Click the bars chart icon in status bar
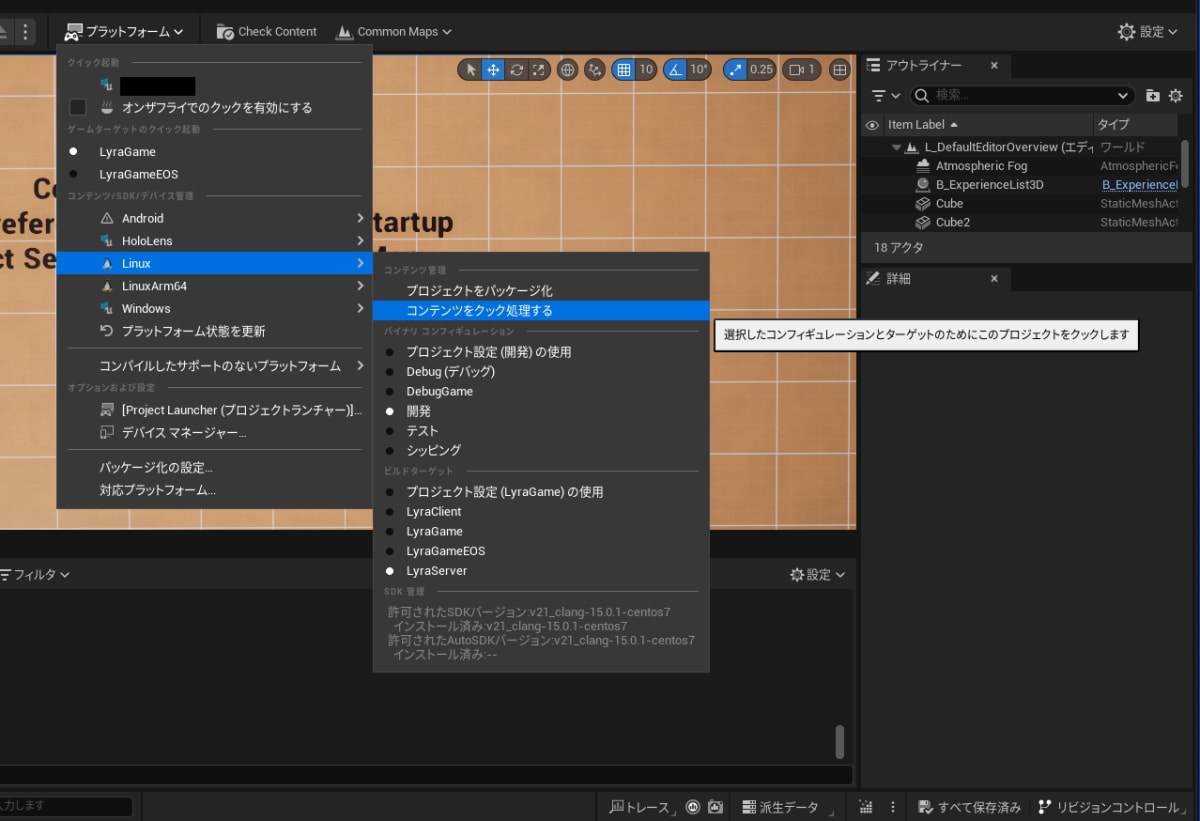This screenshot has width=1200, height=821. 866,807
